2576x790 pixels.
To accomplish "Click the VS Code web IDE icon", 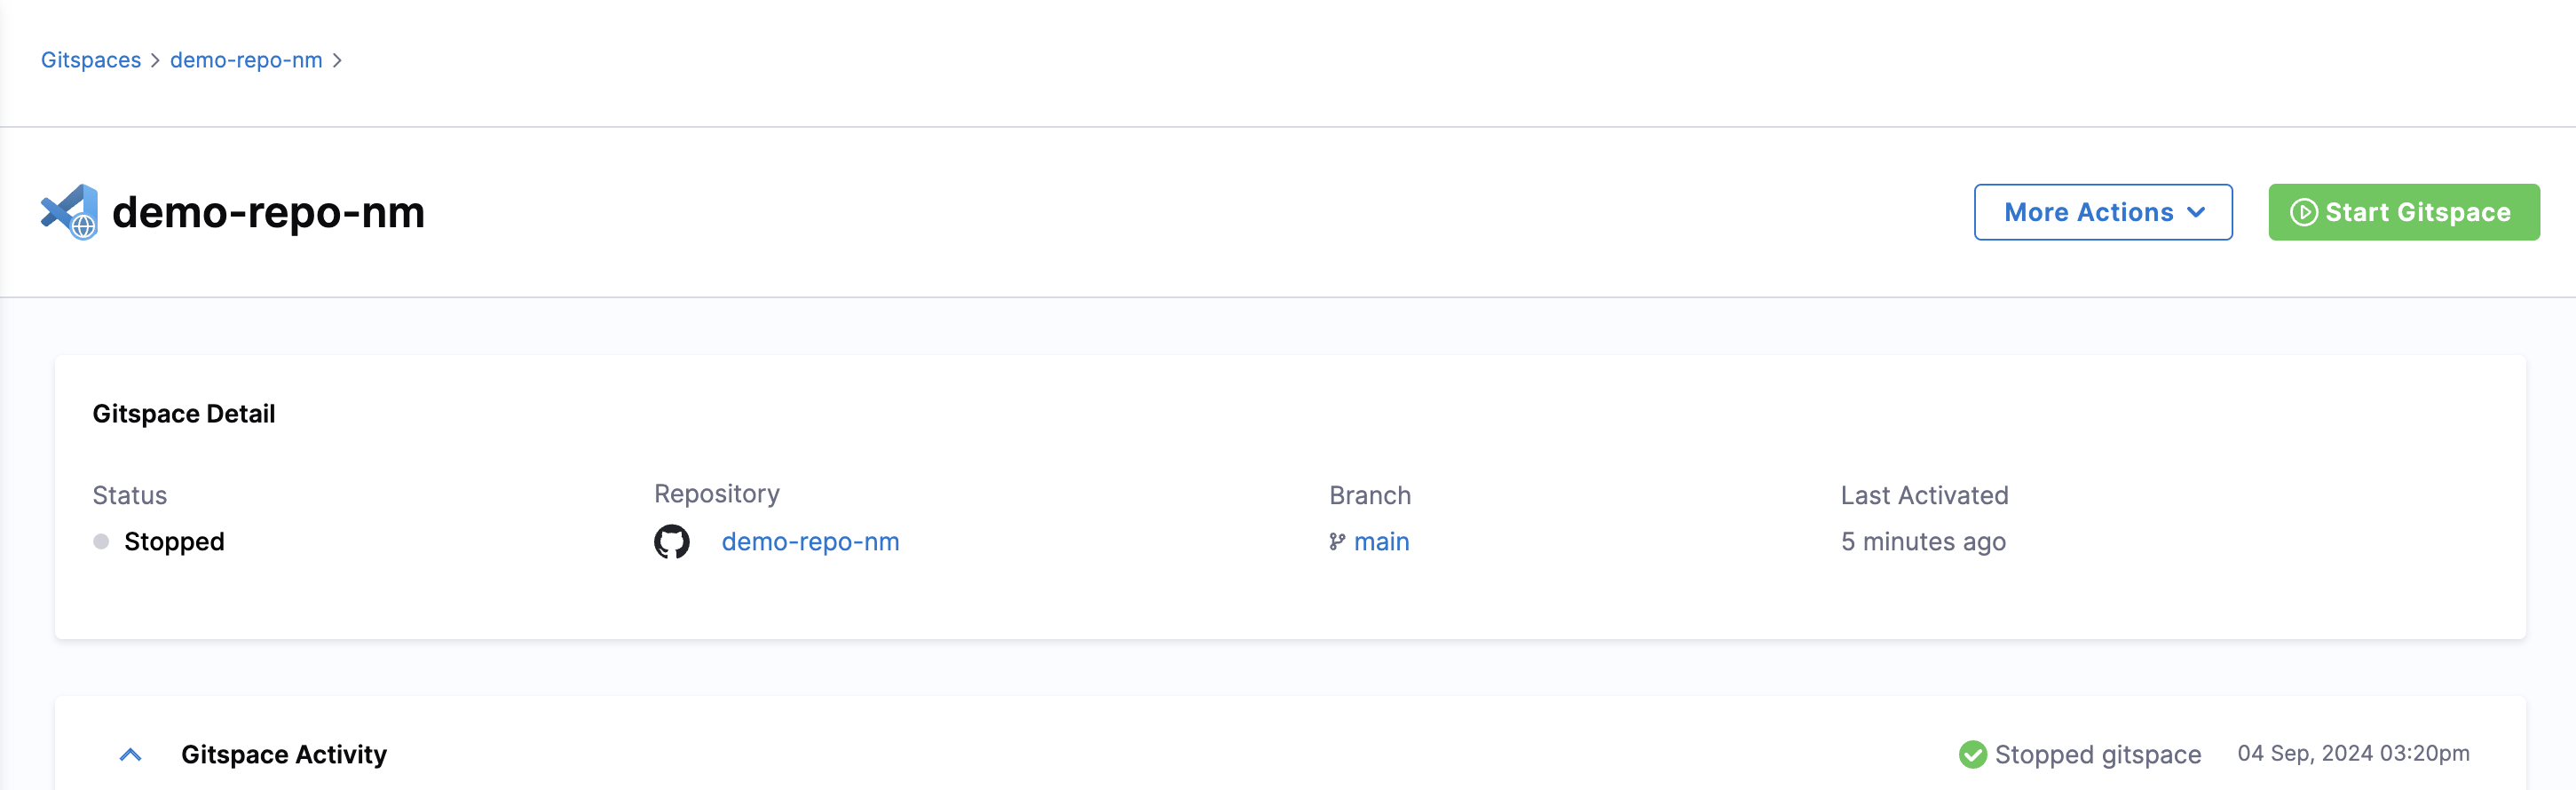I will point(69,212).
